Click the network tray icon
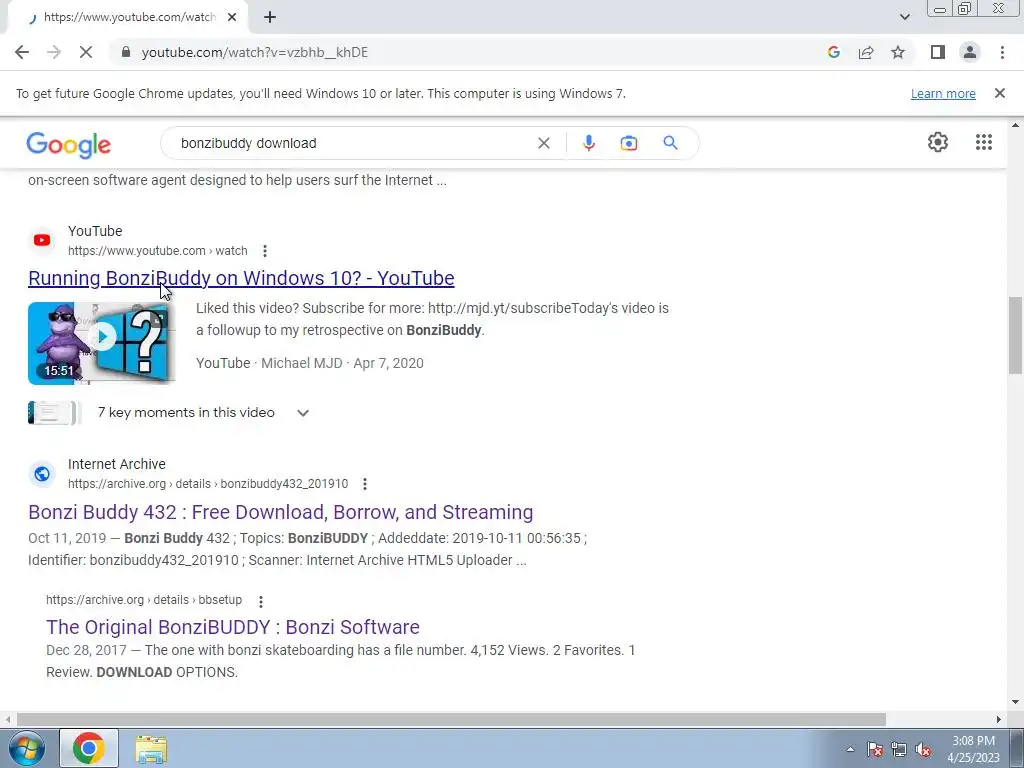Screen dimensions: 1024x768 [x=899, y=750]
